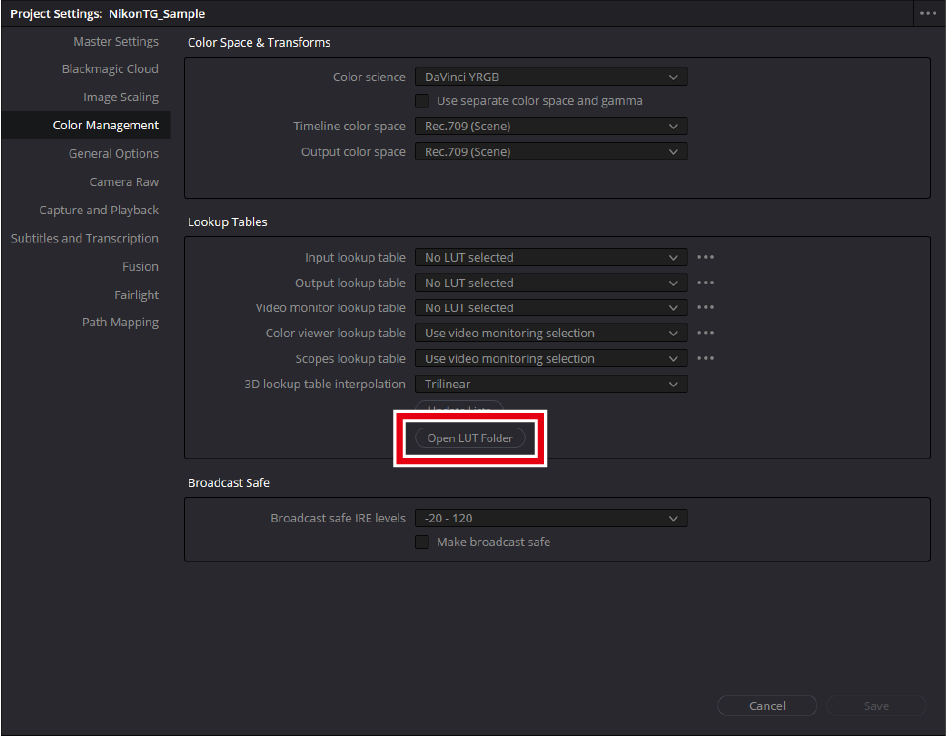Open the Broadcast safe IRE levels dropdown

pos(550,518)
